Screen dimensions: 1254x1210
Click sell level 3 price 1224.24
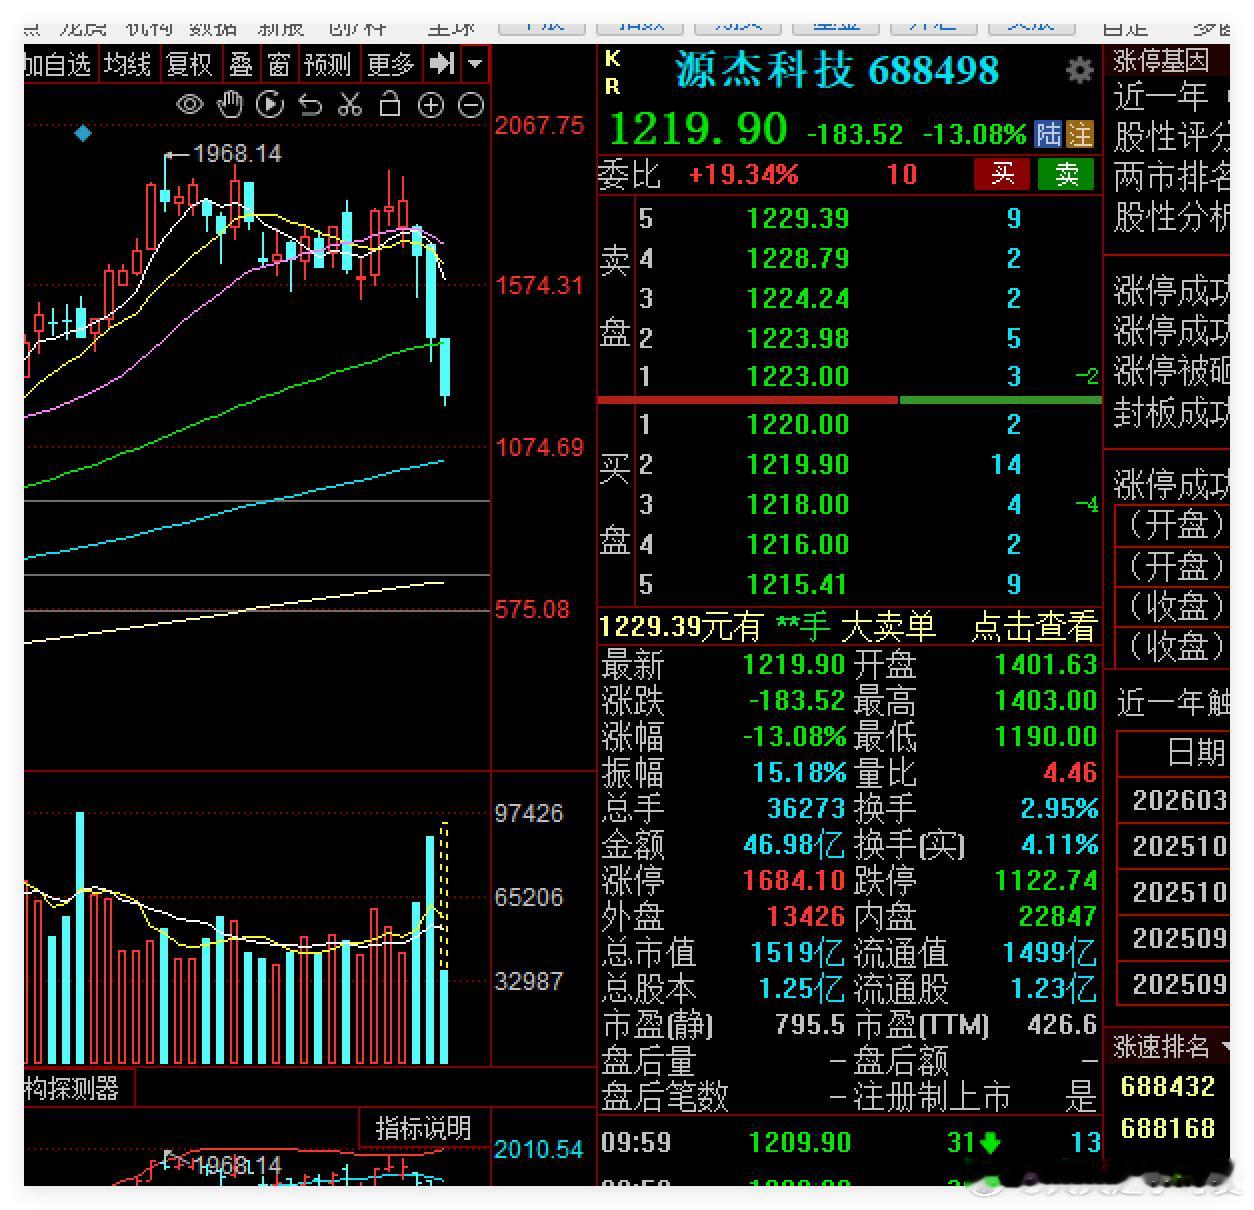pos(797,298)
